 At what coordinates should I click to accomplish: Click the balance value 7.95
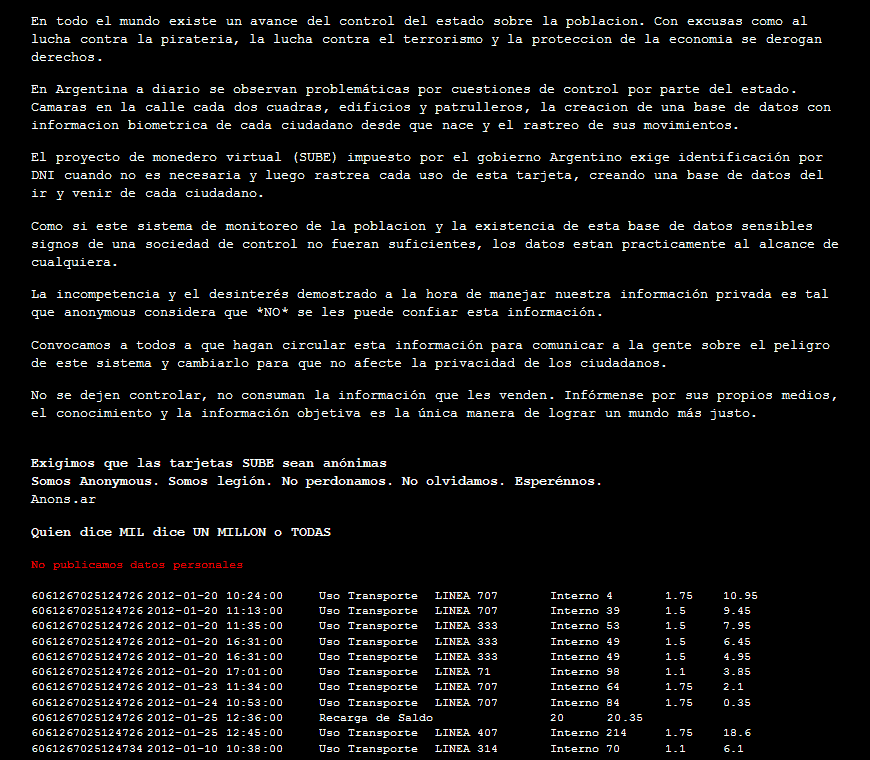pos(737,626)
